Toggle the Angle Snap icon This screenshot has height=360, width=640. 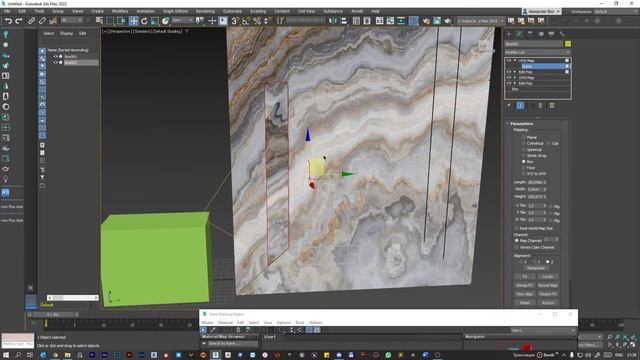point(246,21)
